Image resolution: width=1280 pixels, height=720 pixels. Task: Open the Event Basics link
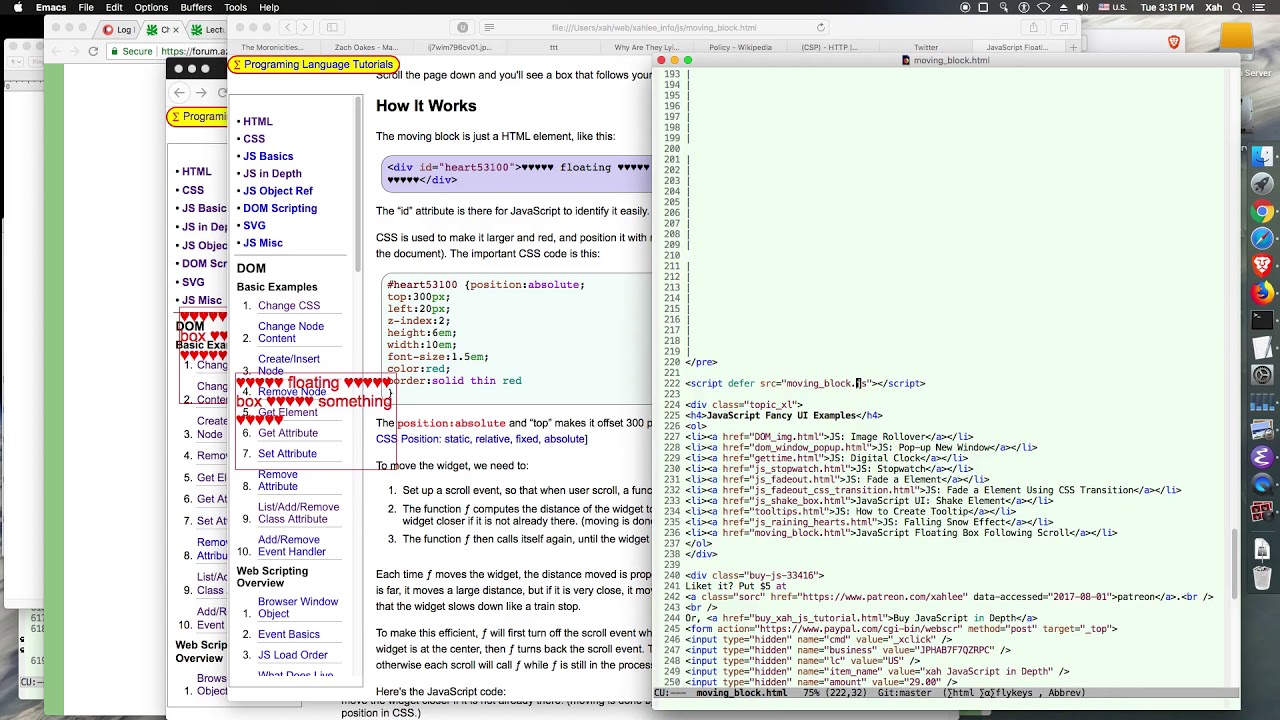[289, 634]
